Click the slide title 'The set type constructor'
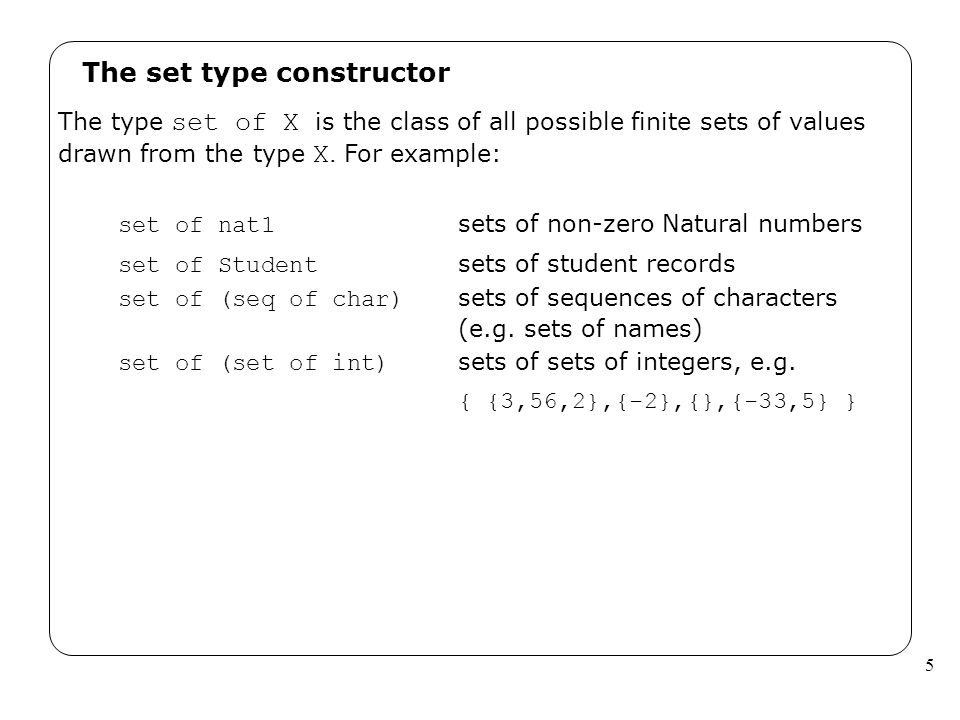 coord(266,73)
